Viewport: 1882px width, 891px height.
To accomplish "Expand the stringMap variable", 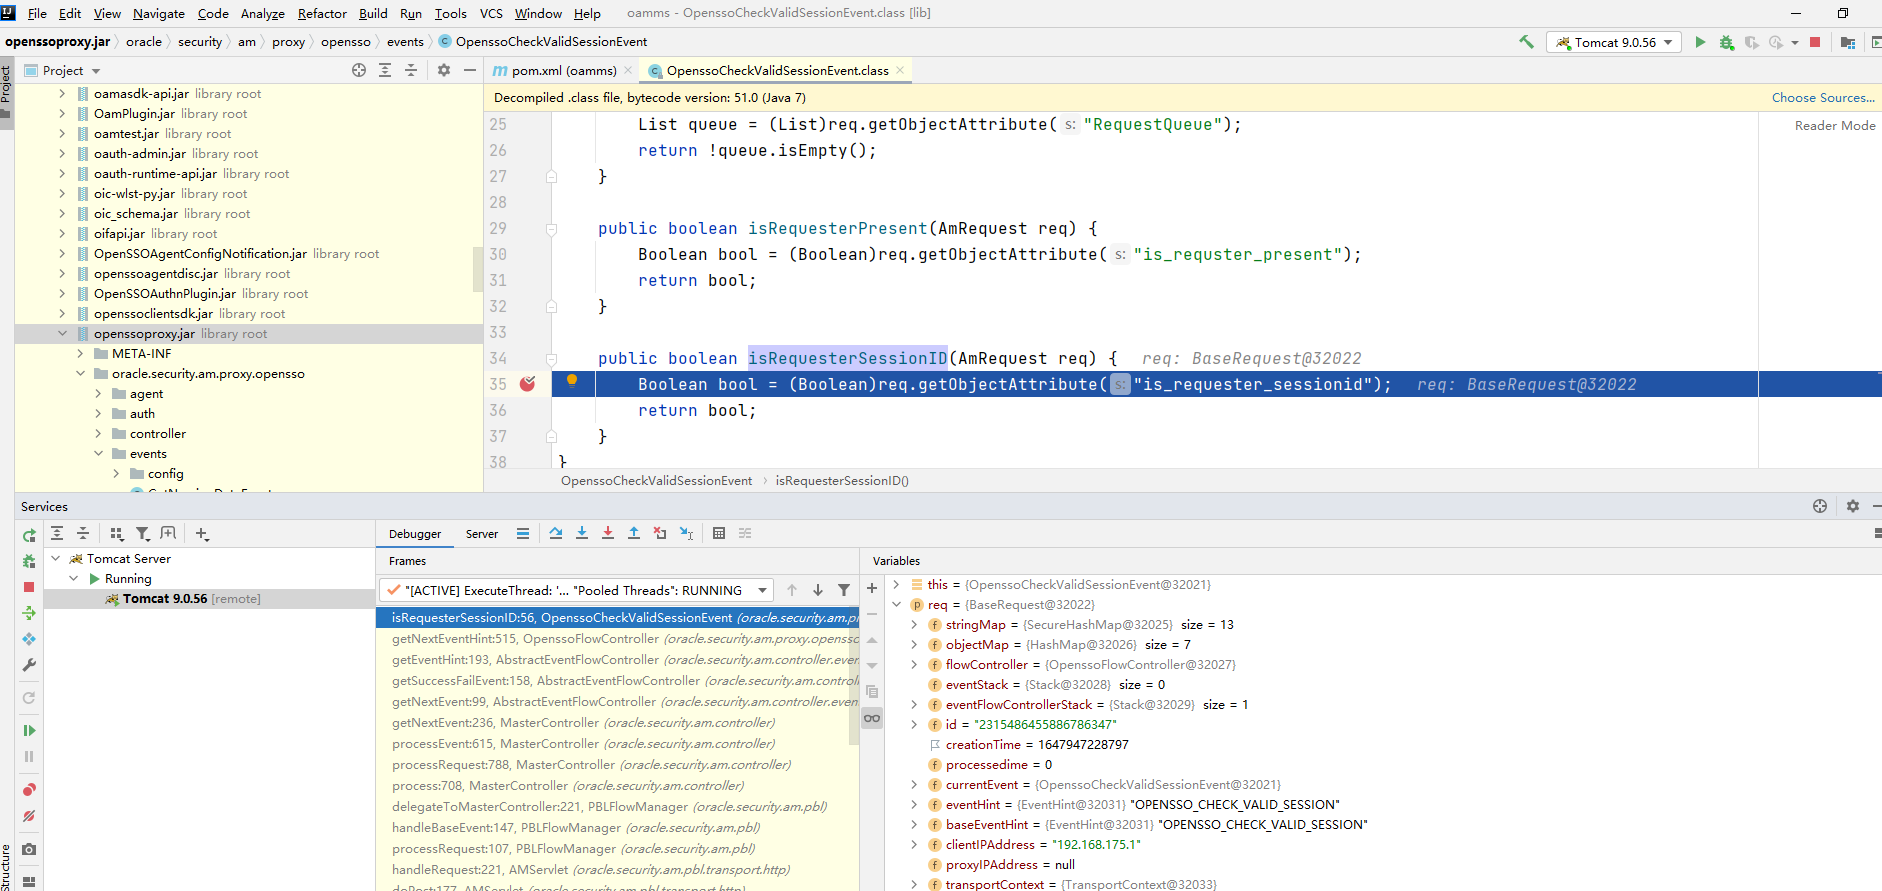I will coord(914,625).
